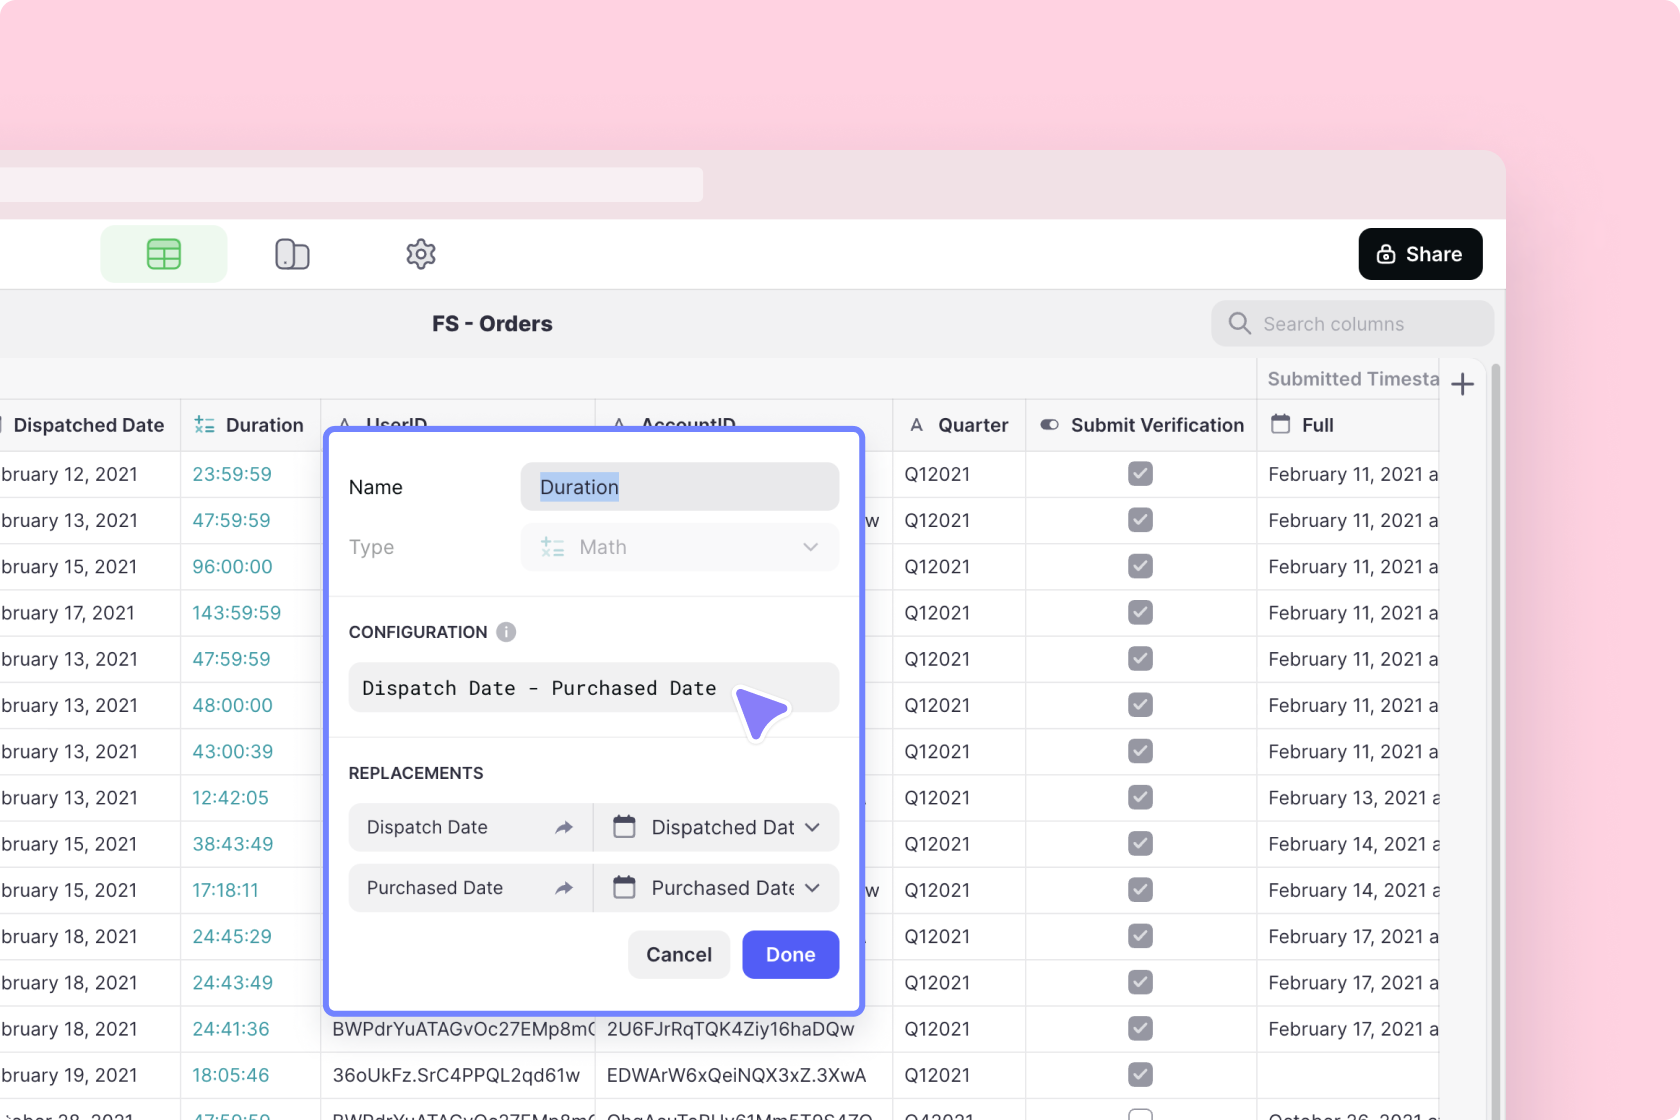Click arrow icon beside Dispatch Date replacement
The image size is (1680, 1120).
click(564, 828)
